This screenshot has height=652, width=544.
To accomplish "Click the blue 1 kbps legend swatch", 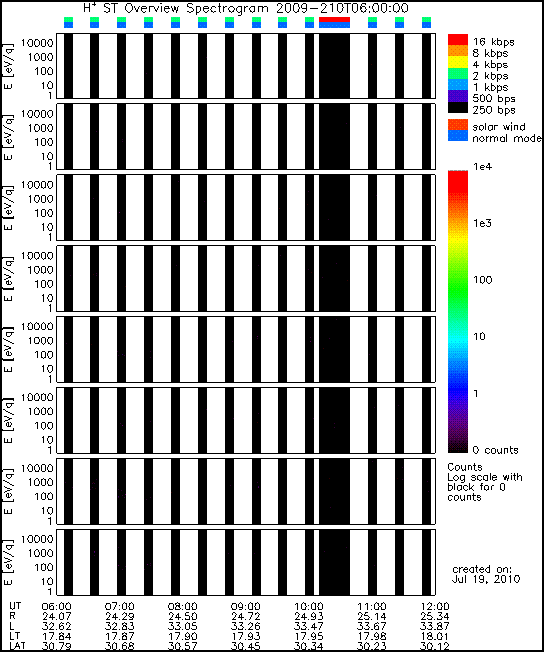I will [458, 85].
